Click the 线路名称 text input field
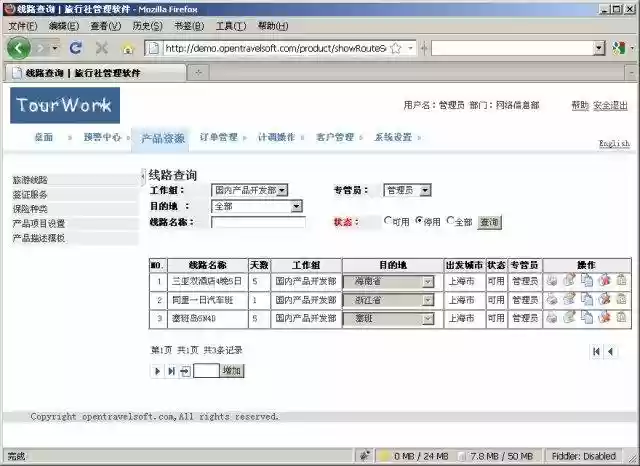The image size is (640, 466). click(x=258, y=223)
